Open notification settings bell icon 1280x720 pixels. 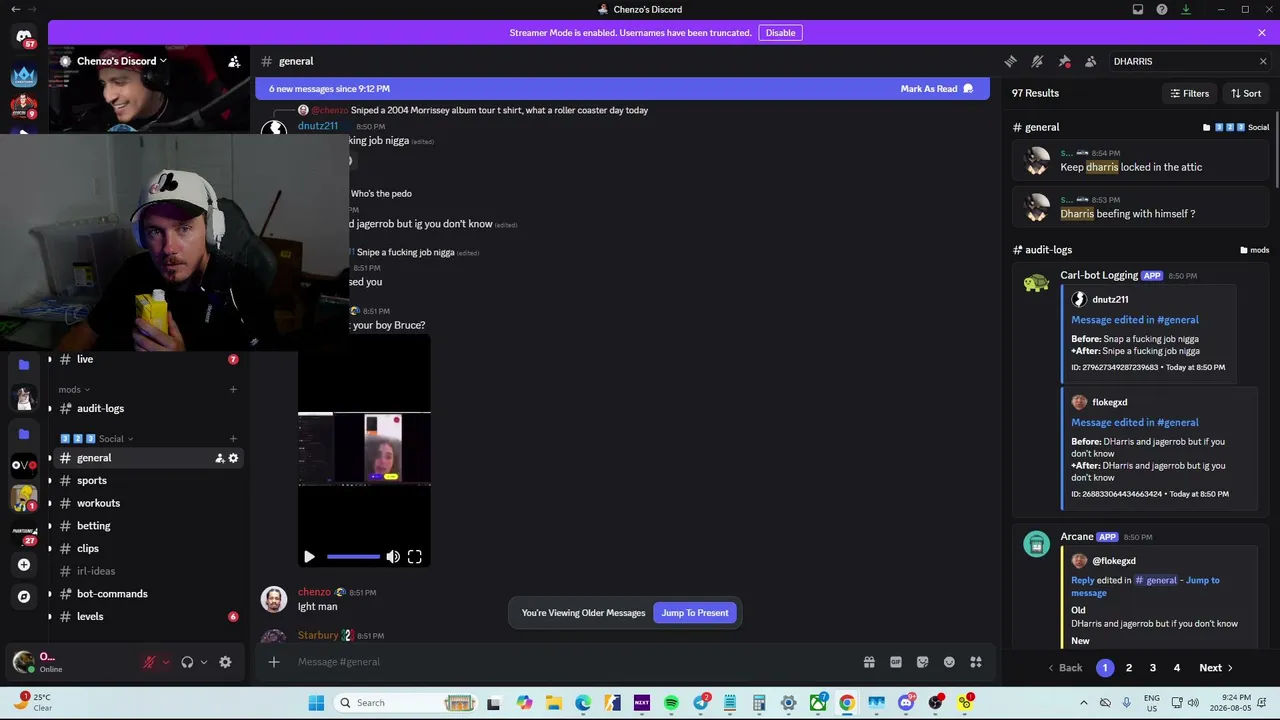(x=1037, y=61)
